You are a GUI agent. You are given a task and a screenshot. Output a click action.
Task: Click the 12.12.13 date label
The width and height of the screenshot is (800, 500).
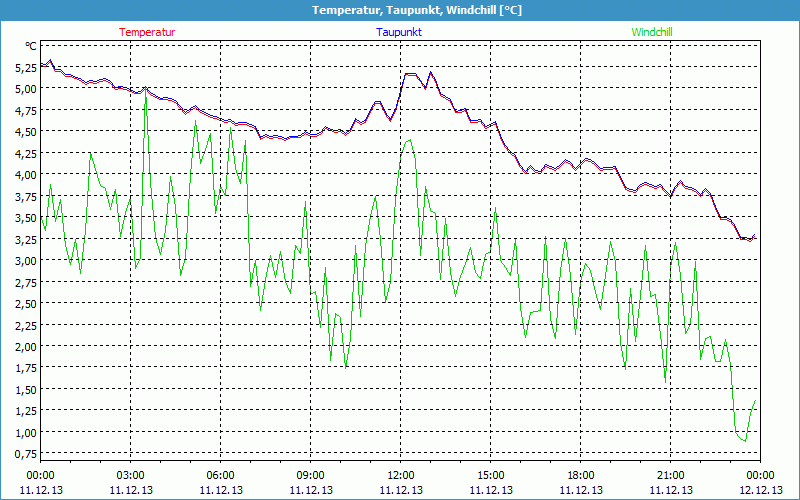[x=761, y=490]
